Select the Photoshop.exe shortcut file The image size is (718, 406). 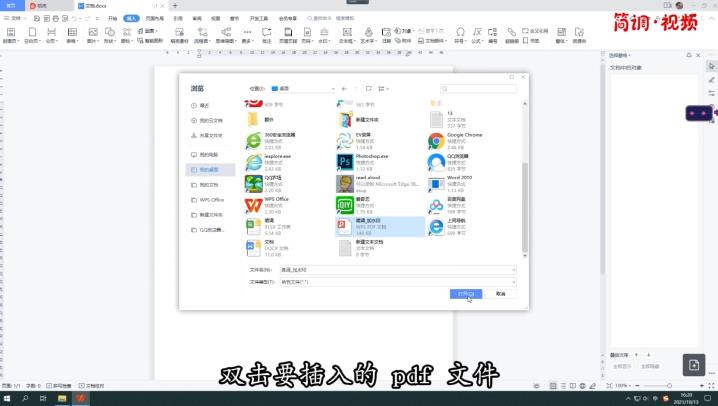point(345,161)
